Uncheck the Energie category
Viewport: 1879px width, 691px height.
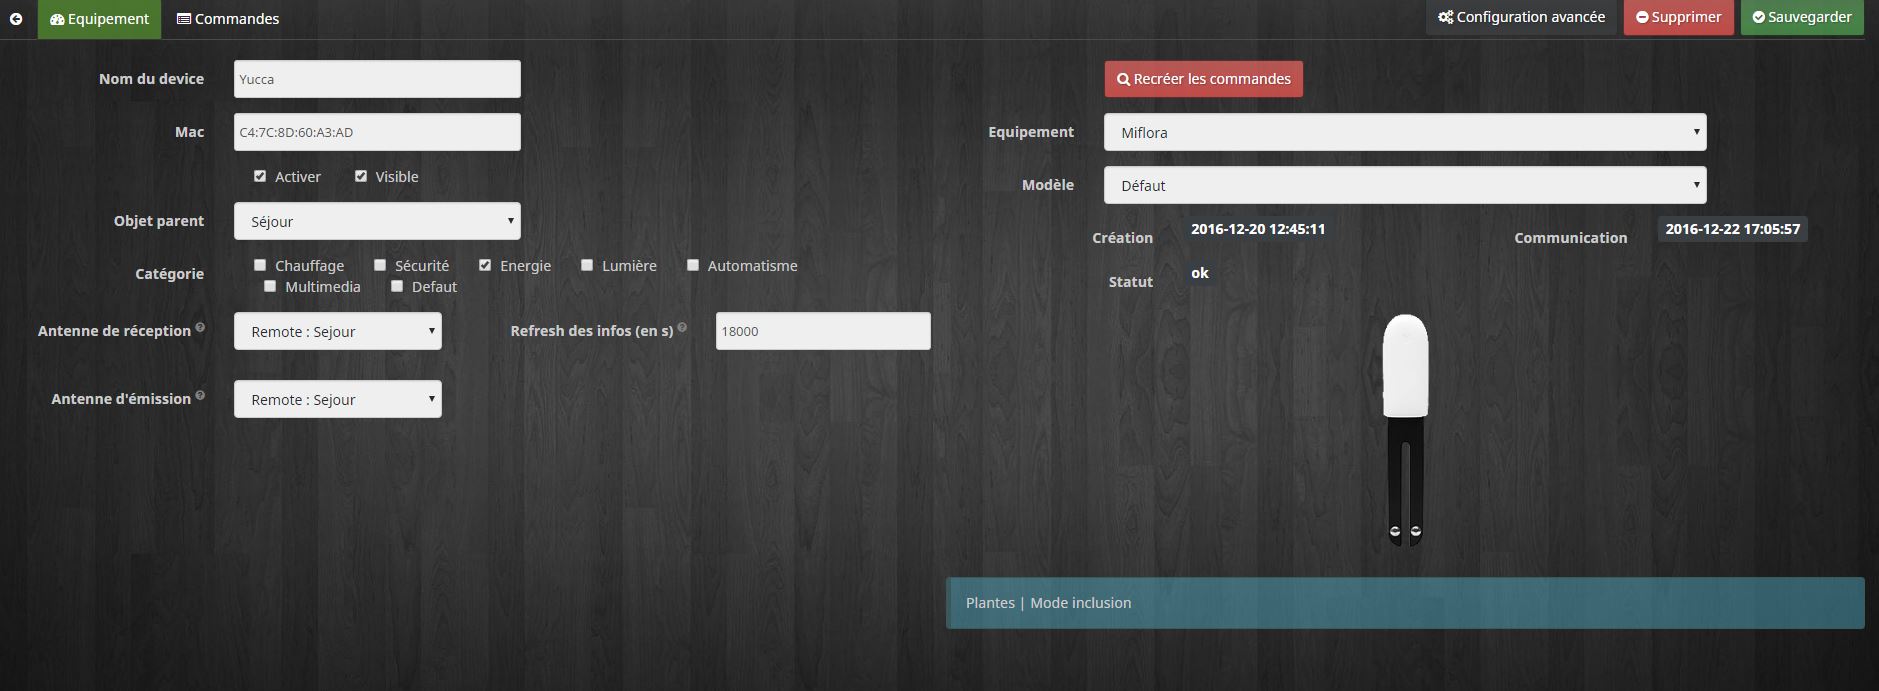point(485,265)
